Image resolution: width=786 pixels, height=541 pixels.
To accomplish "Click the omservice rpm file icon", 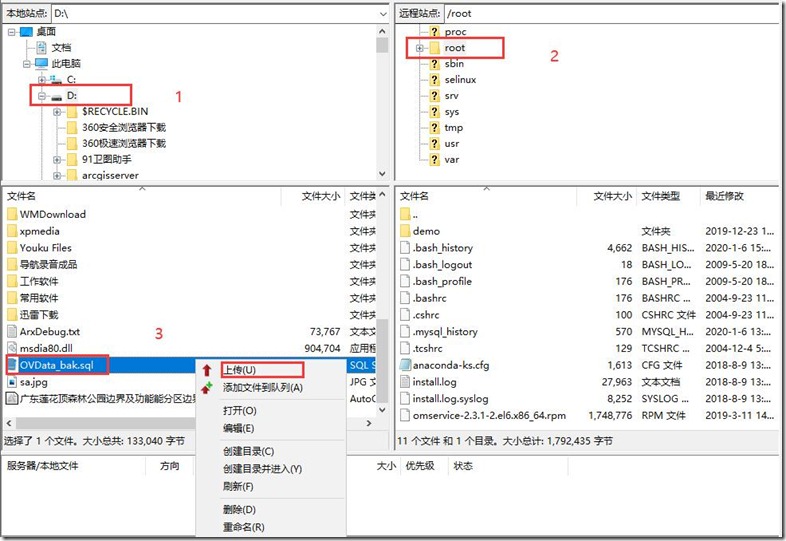I will [403, 416].
